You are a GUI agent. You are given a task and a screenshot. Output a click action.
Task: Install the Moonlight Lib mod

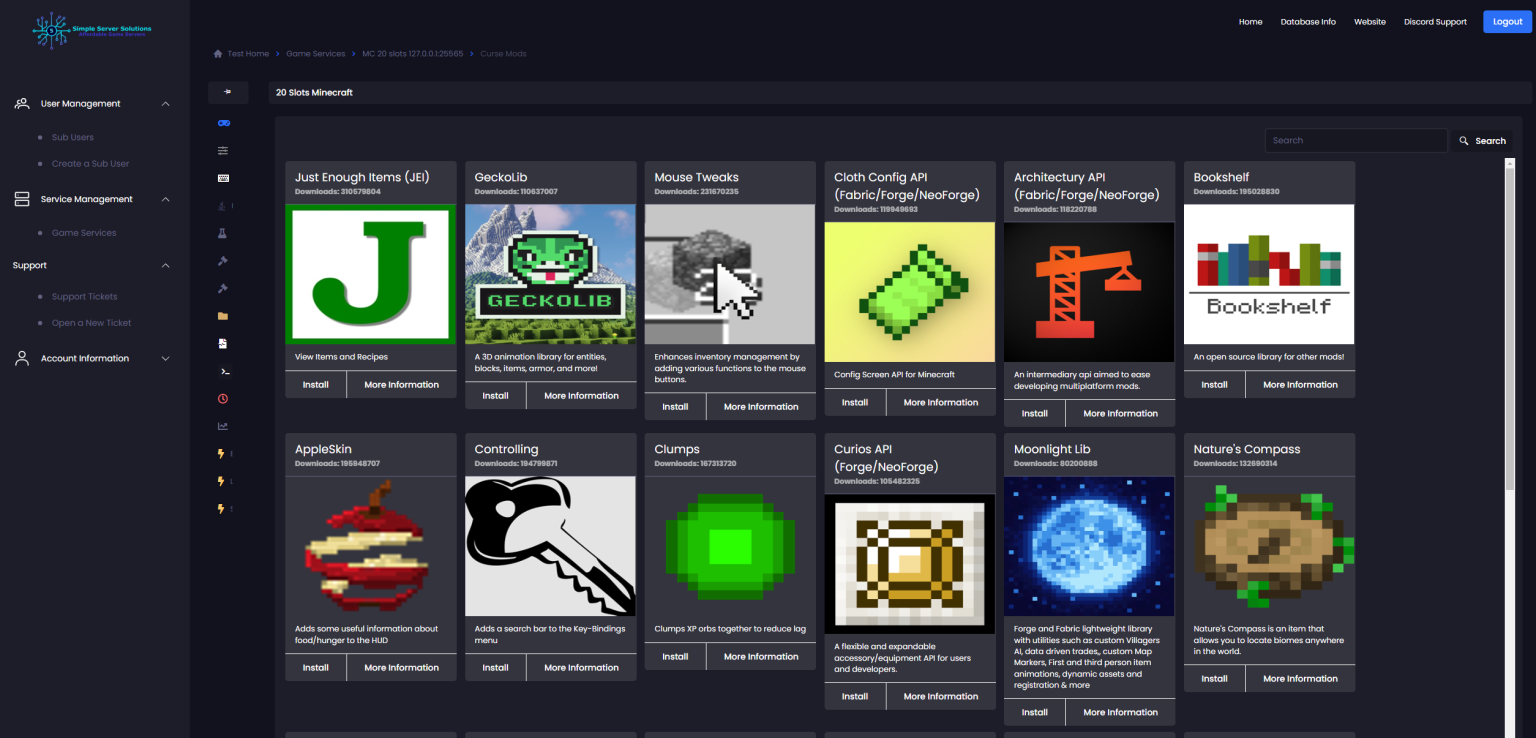[1035, 713]
